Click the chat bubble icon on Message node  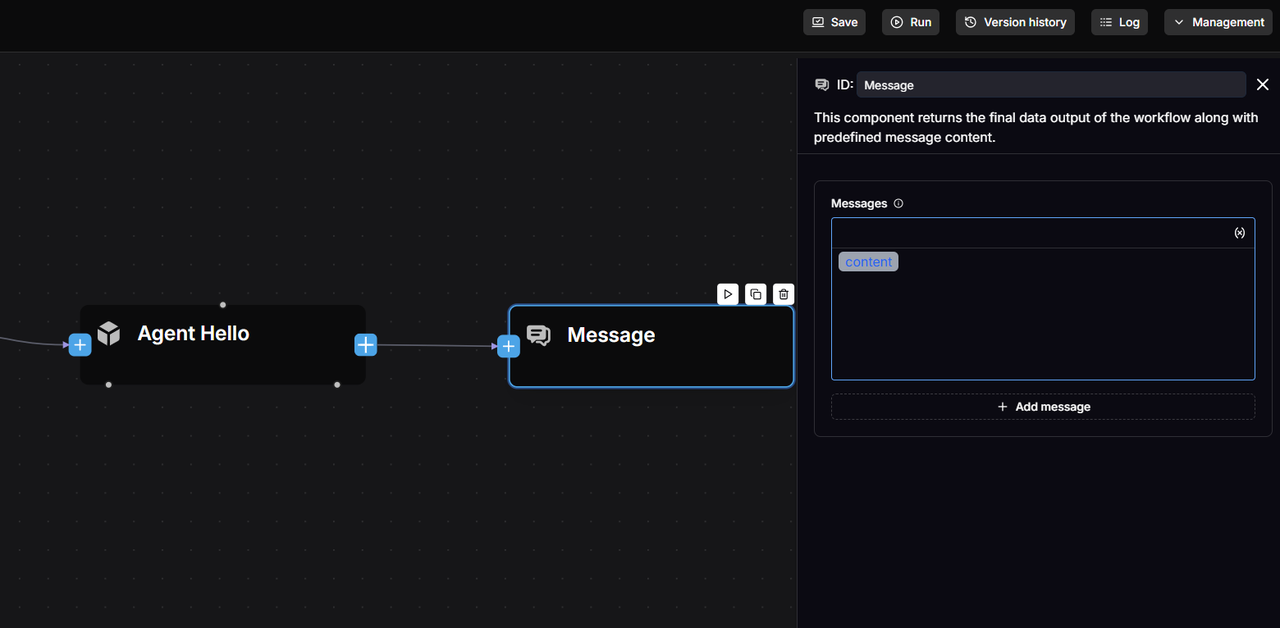click(539, 335)
